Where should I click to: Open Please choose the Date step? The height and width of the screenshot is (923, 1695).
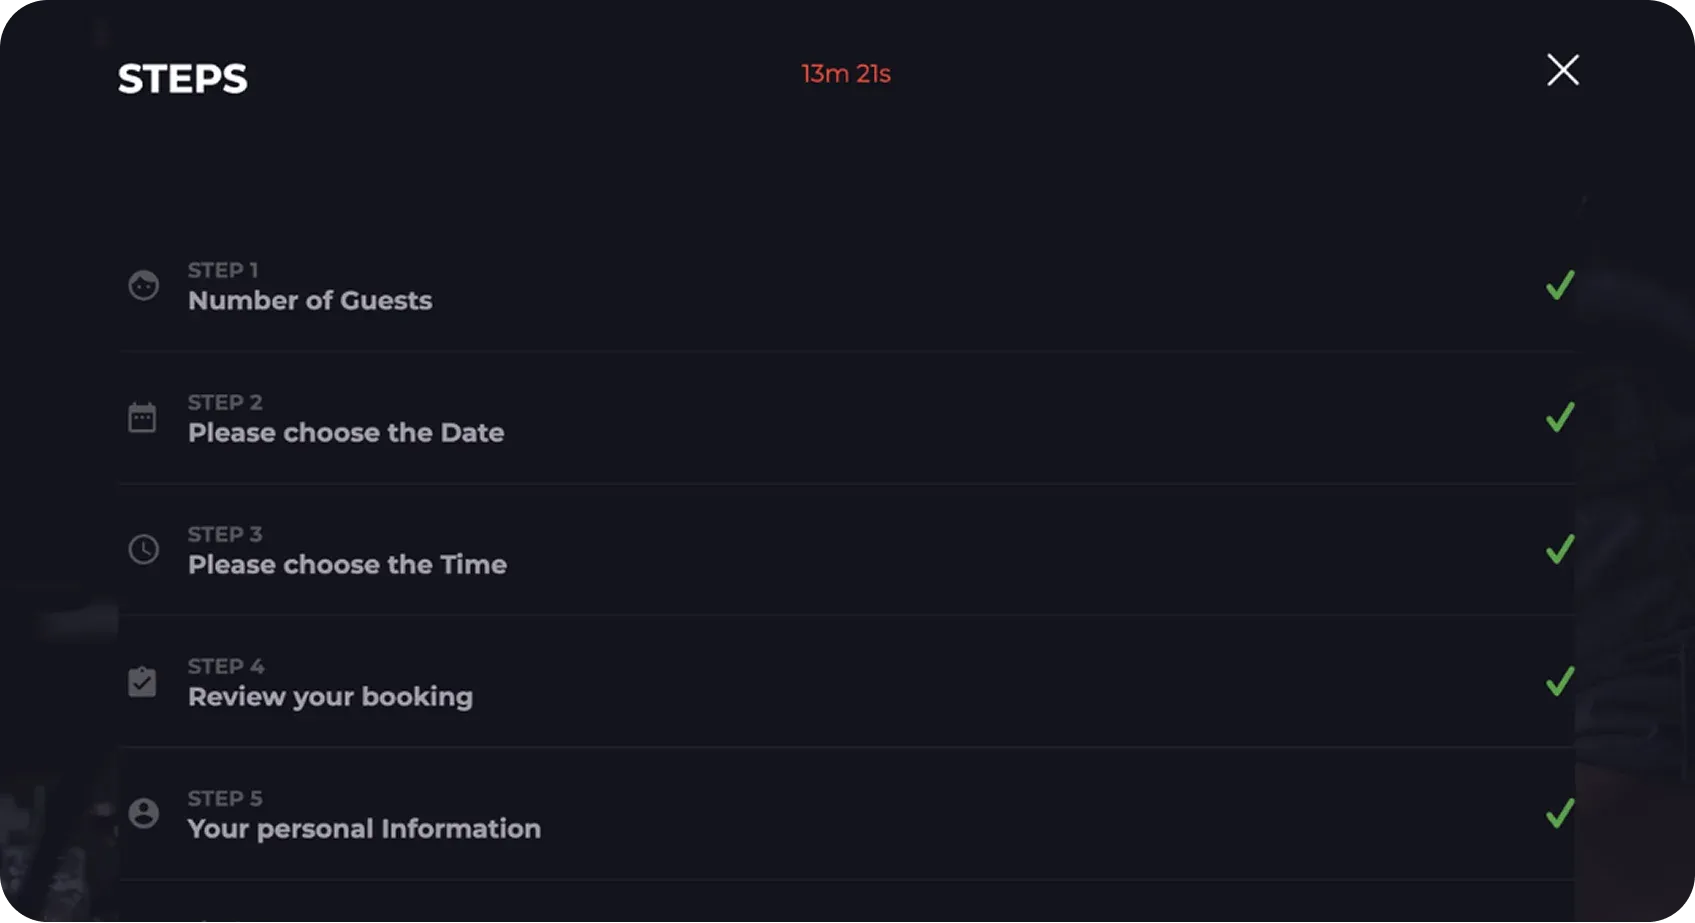pyautogui.click(x=346, y=433)
